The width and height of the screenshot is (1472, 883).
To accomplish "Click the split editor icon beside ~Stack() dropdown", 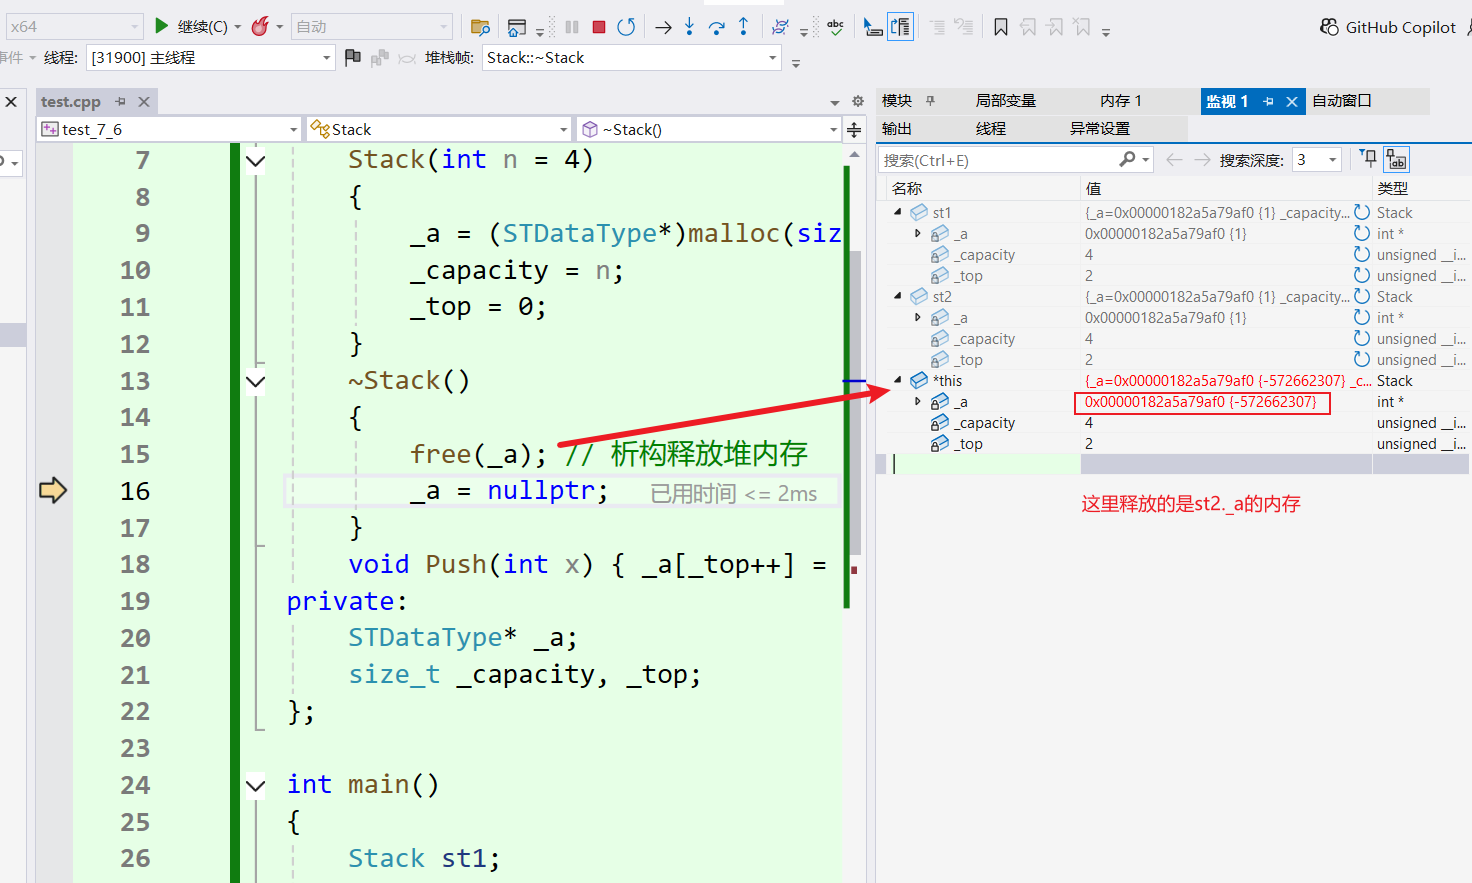I will (x=854, y=130).
